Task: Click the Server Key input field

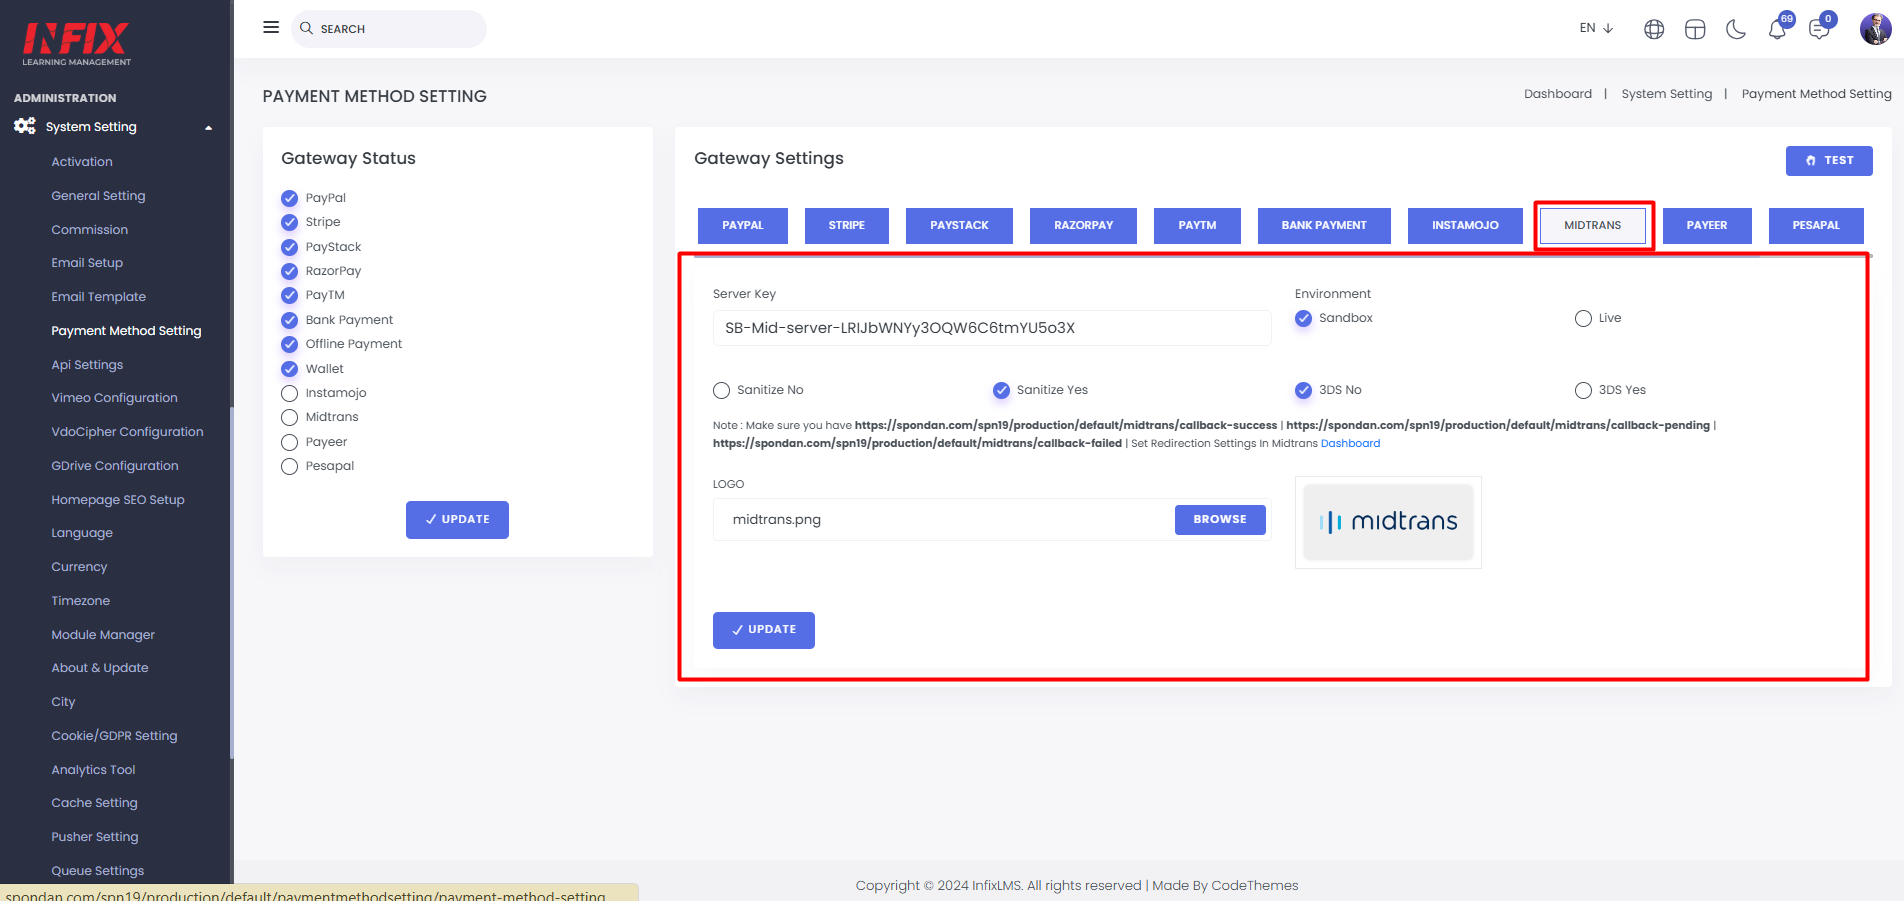Action: tap(992, 328)
